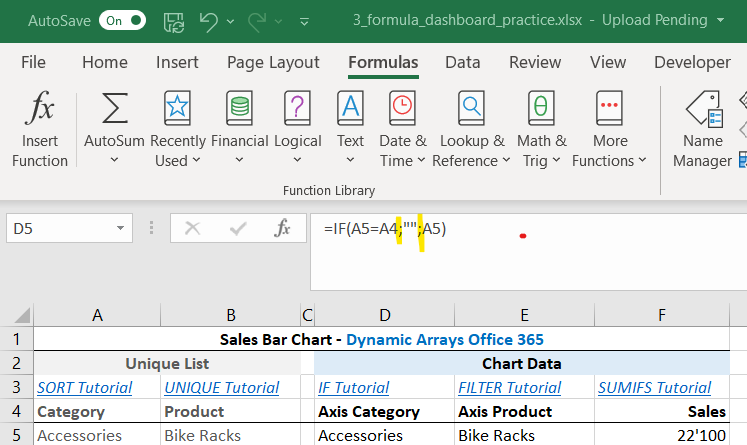Open Customize Quick Access Toolbar menu
The height and width of the screenshot is (445, 747).
[x=304, y=21]
